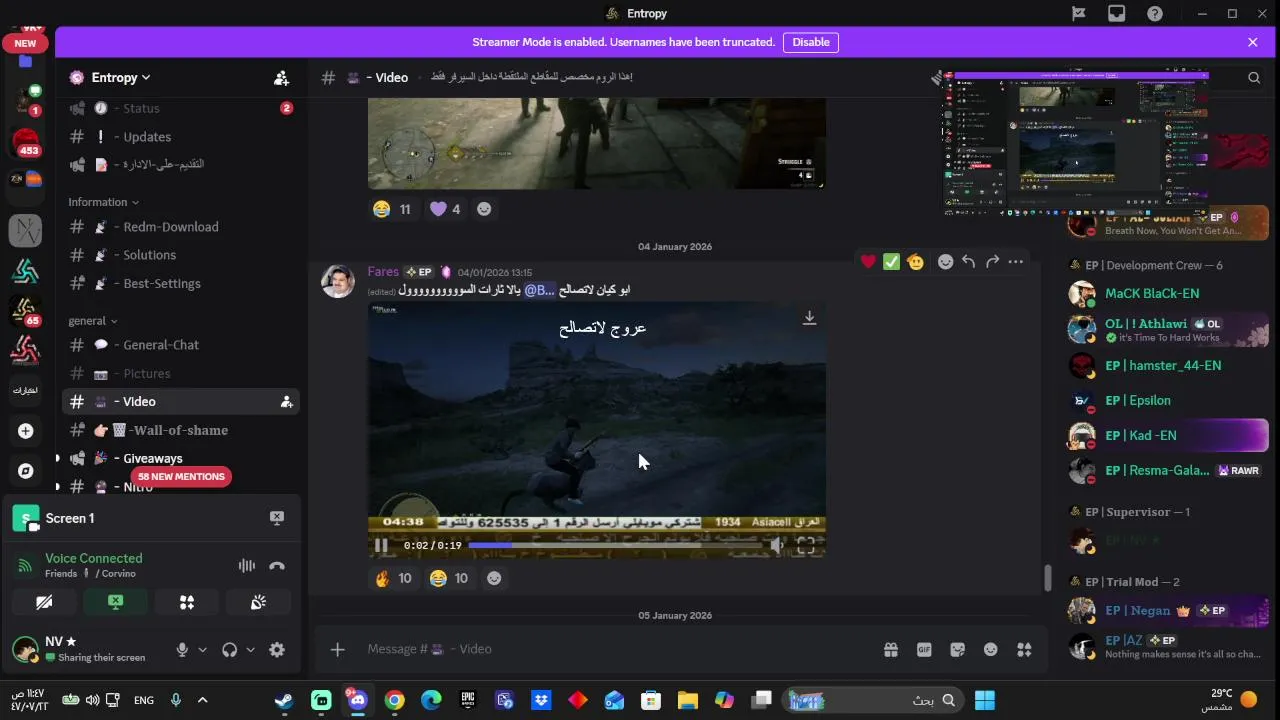
Task: Open member MaCK BlaCk-EN profile
Action: (1168, 294)
